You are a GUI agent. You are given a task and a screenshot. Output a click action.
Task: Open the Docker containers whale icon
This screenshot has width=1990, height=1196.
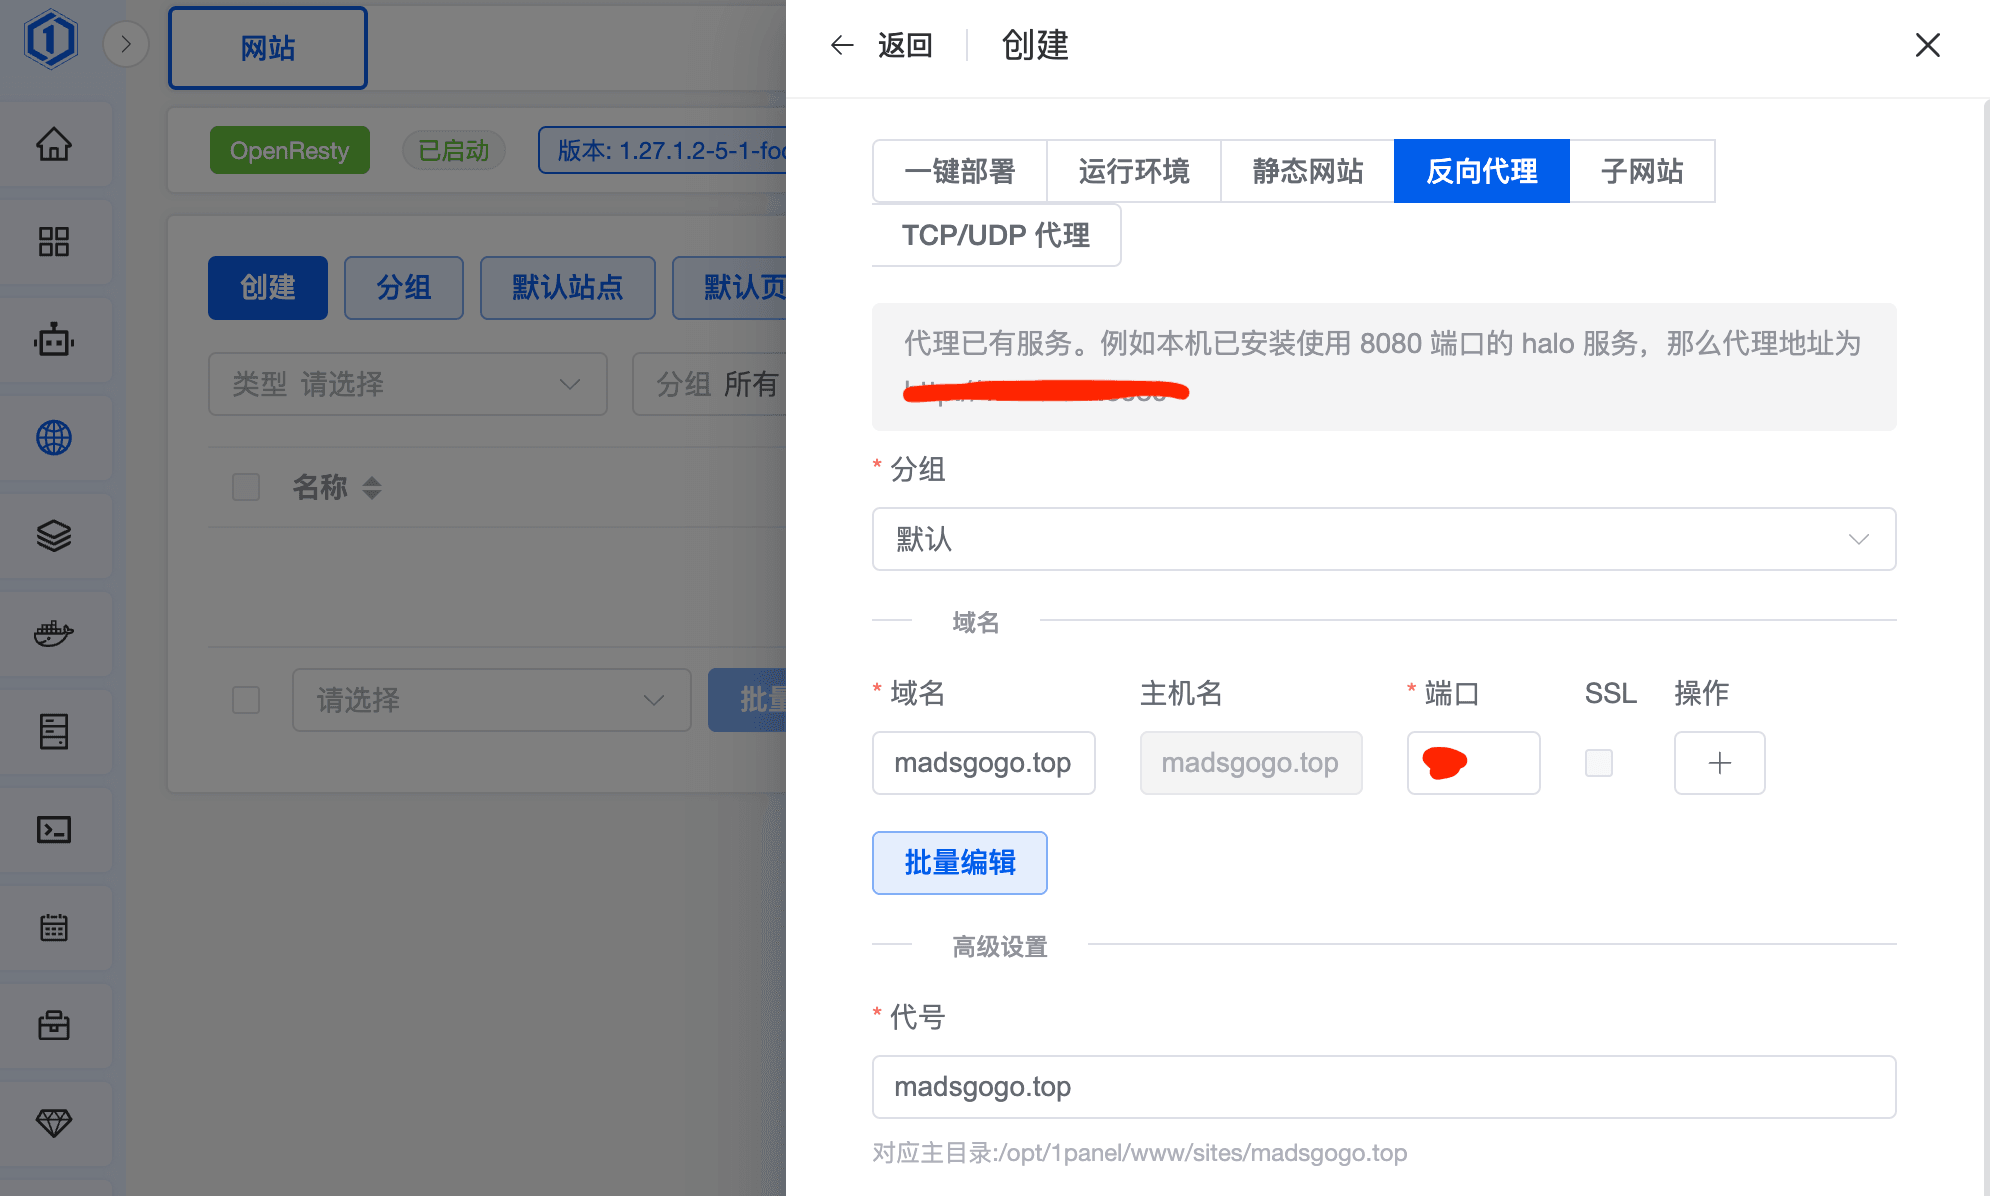54,634
